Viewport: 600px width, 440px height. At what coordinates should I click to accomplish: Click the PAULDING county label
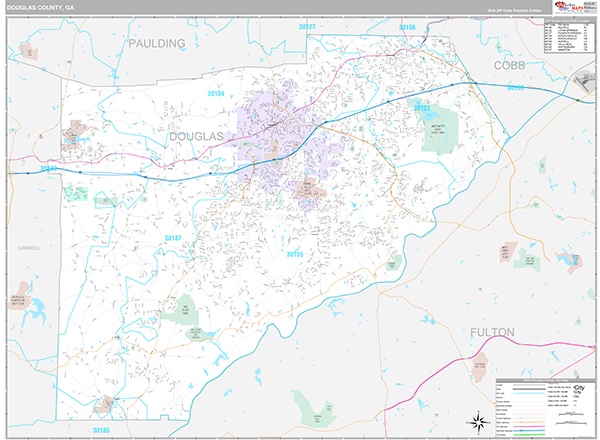(157, 44)
